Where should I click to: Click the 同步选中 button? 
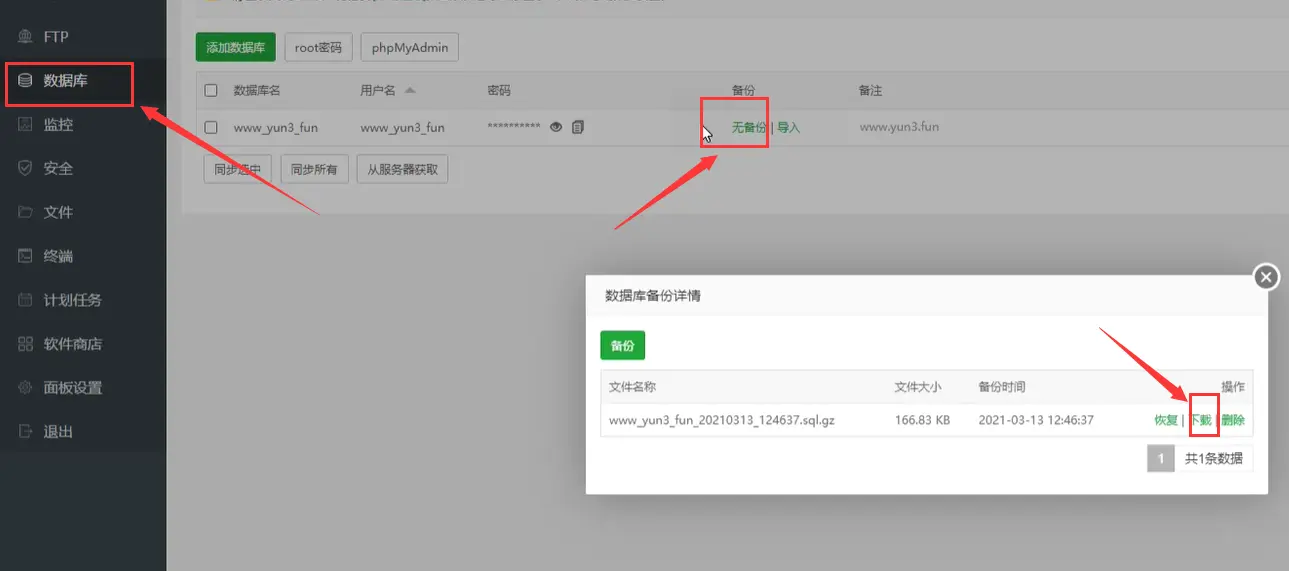[237, 169]
